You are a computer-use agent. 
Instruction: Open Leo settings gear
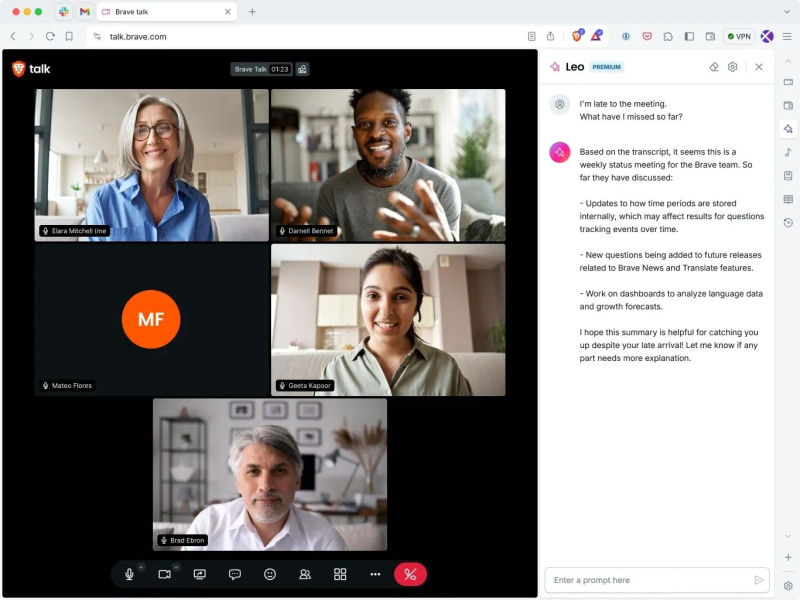click(x=733, y=67)
